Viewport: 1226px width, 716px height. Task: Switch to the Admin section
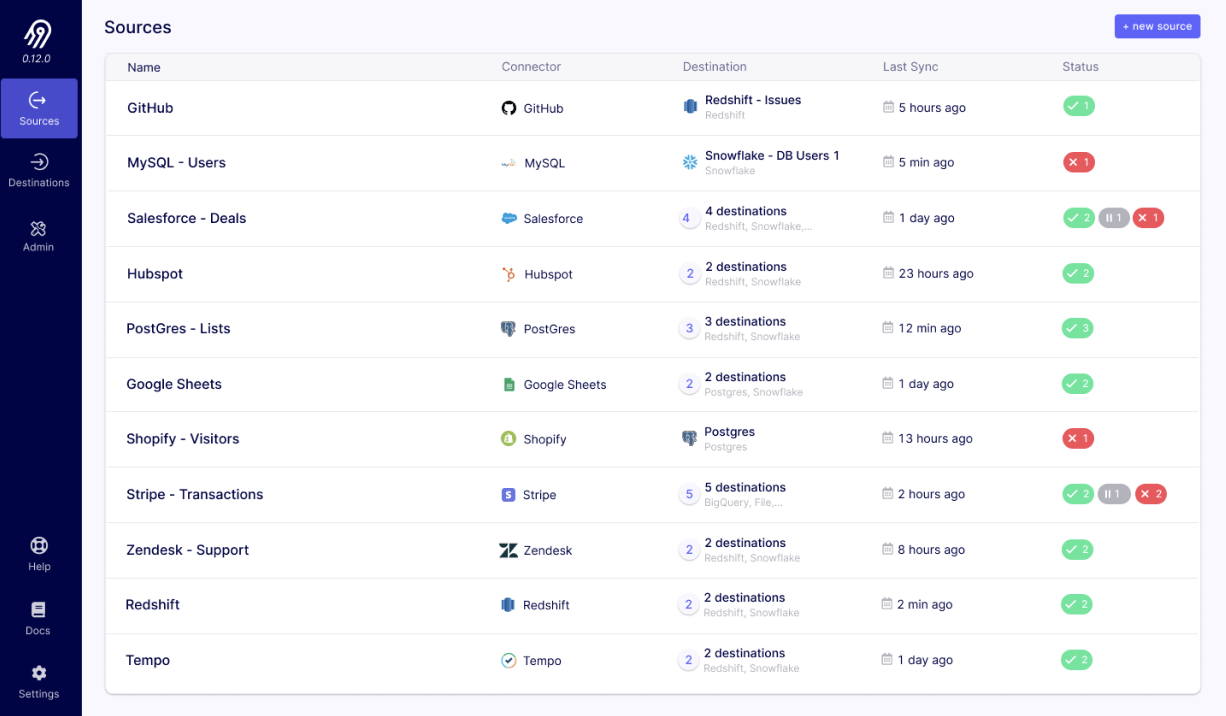[38, 234]
